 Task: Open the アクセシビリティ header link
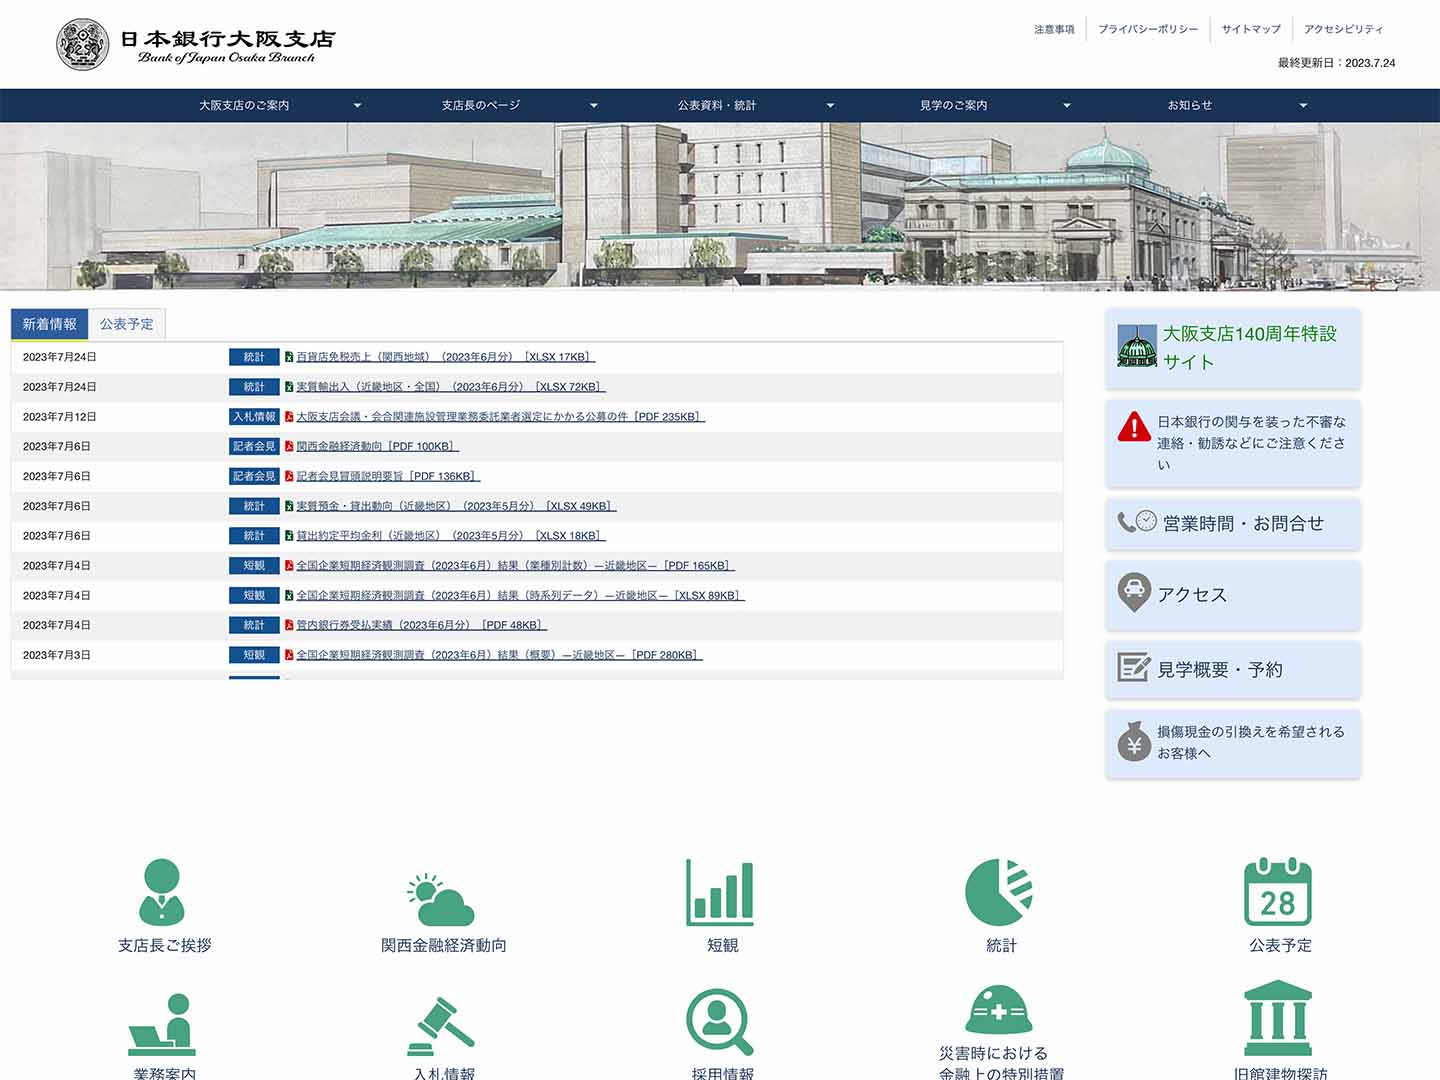pos(1344,29)
